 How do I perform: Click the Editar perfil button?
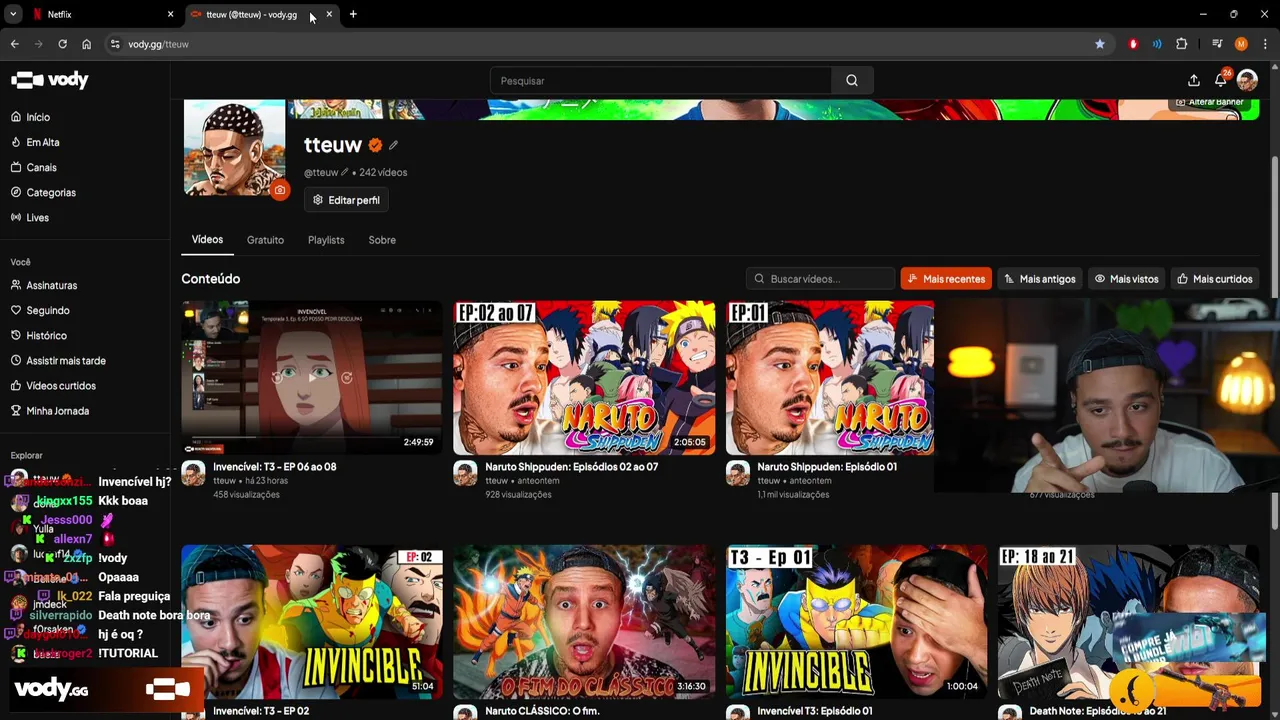346,200
